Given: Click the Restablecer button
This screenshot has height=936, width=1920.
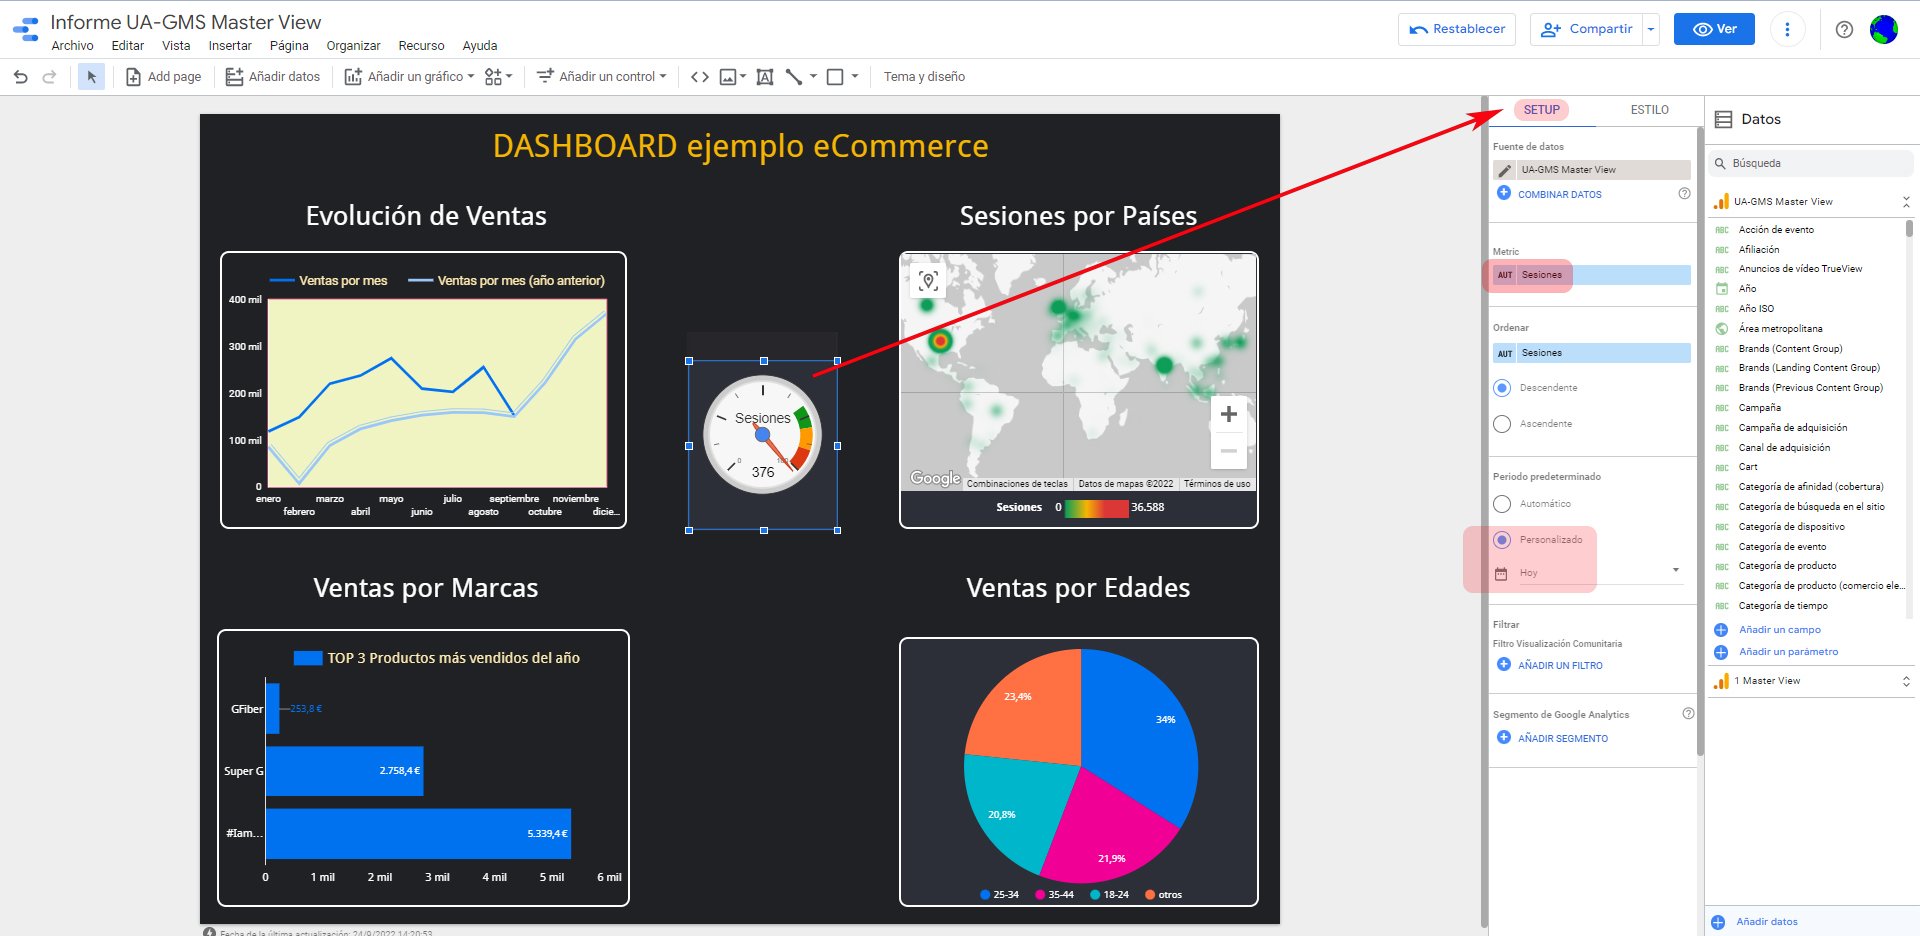Looking at the screenshot, I should click(1457, 29).
